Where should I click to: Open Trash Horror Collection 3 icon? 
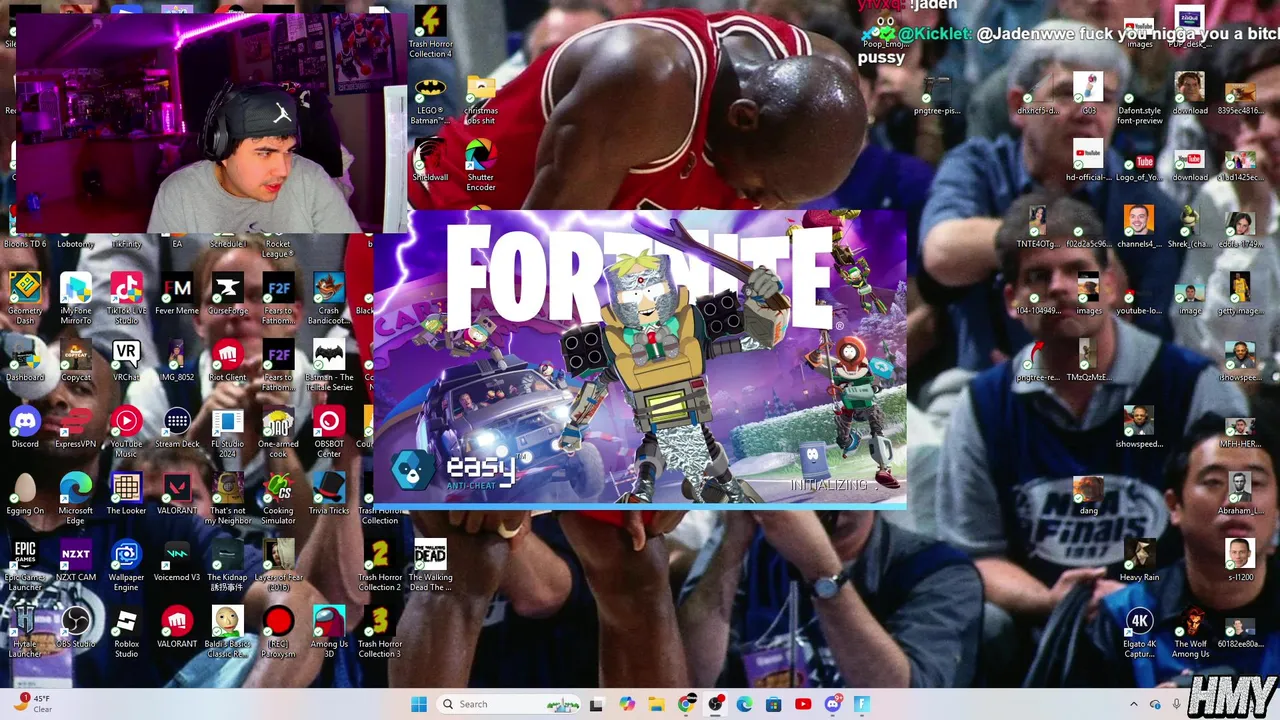[x=380, y=631]
